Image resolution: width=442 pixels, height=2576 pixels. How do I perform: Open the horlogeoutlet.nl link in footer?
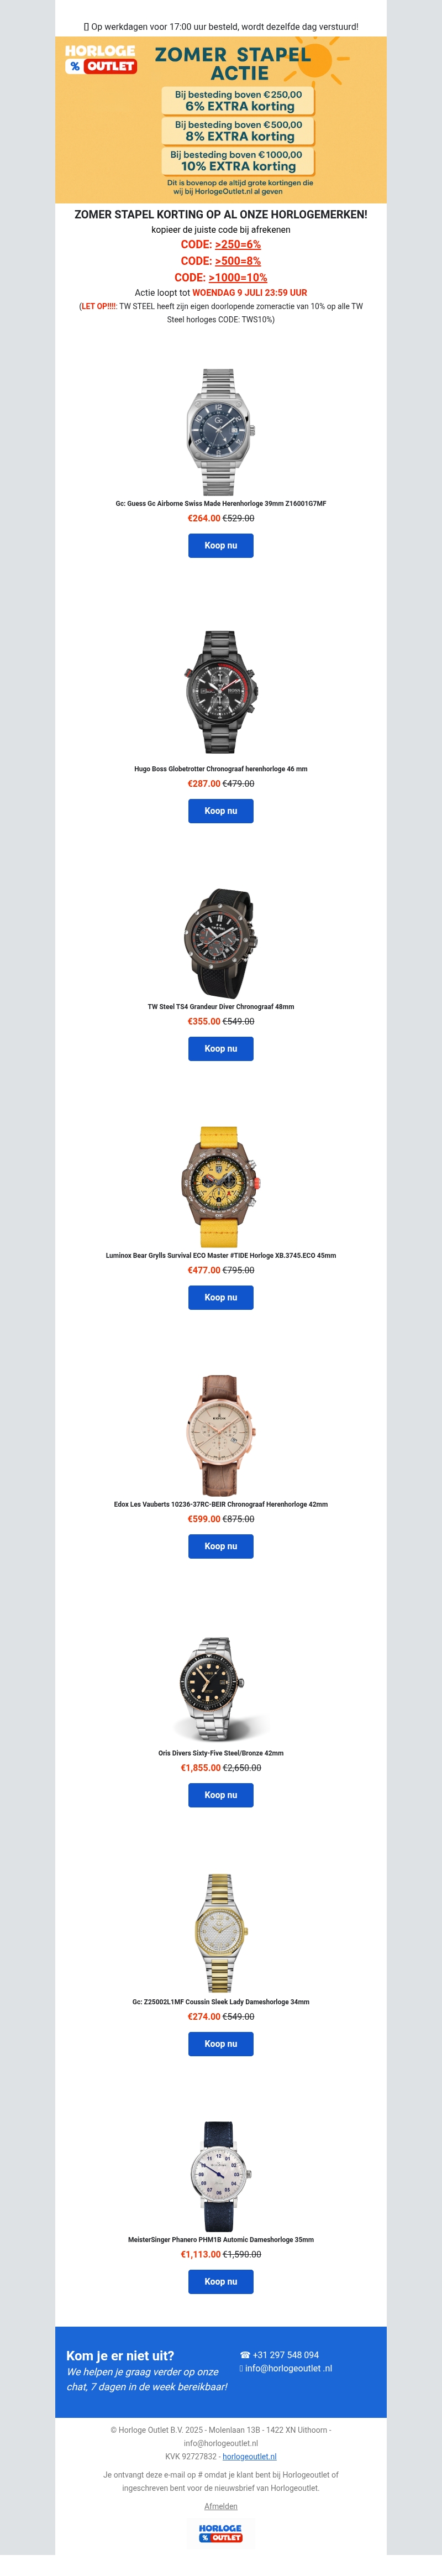(249, 2456)
